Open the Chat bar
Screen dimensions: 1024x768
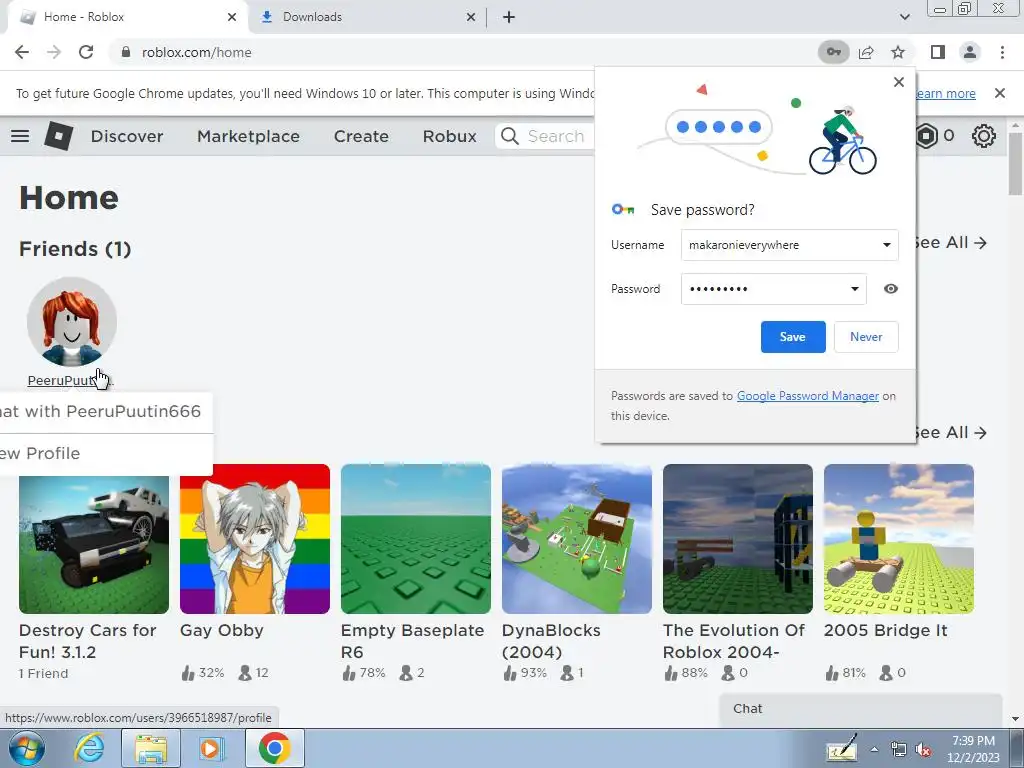coord(860,709)
